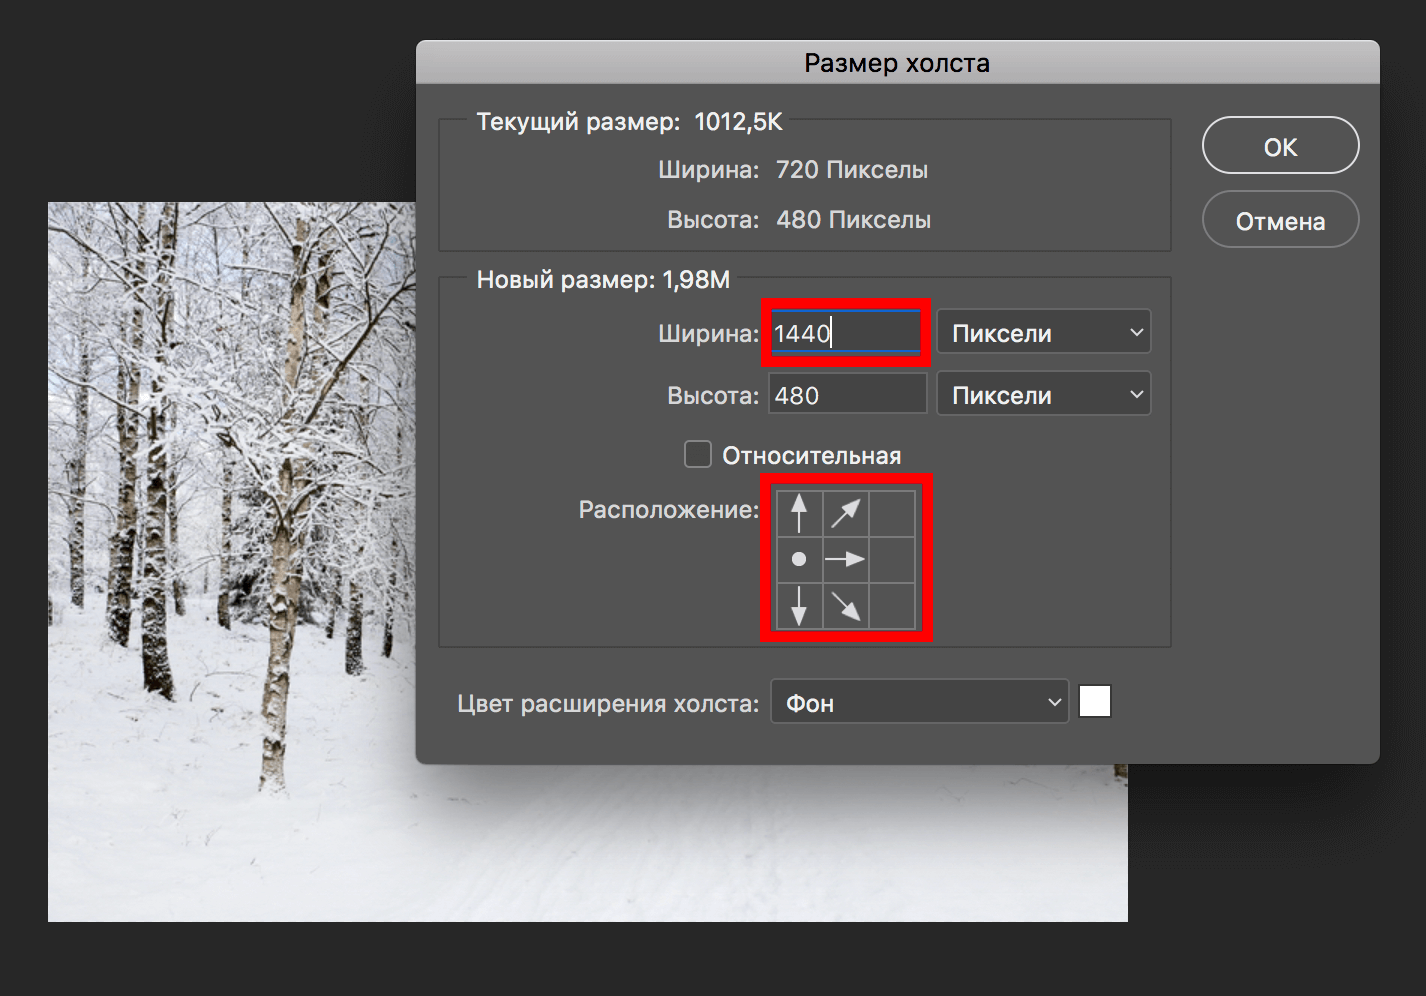1426x996 pixels.
Task: Select the up-right diagonal arrow anchor cell
Action: [846, 513]
